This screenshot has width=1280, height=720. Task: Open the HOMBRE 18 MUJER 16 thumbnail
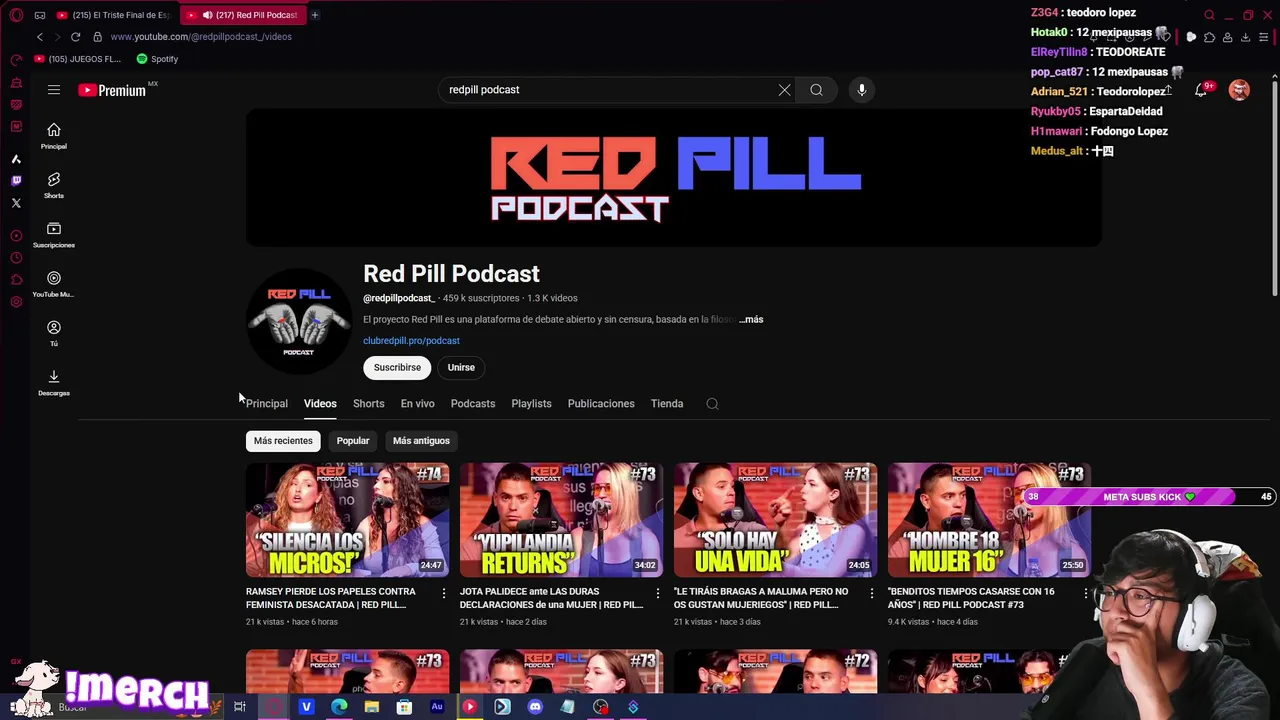point(989,520)
